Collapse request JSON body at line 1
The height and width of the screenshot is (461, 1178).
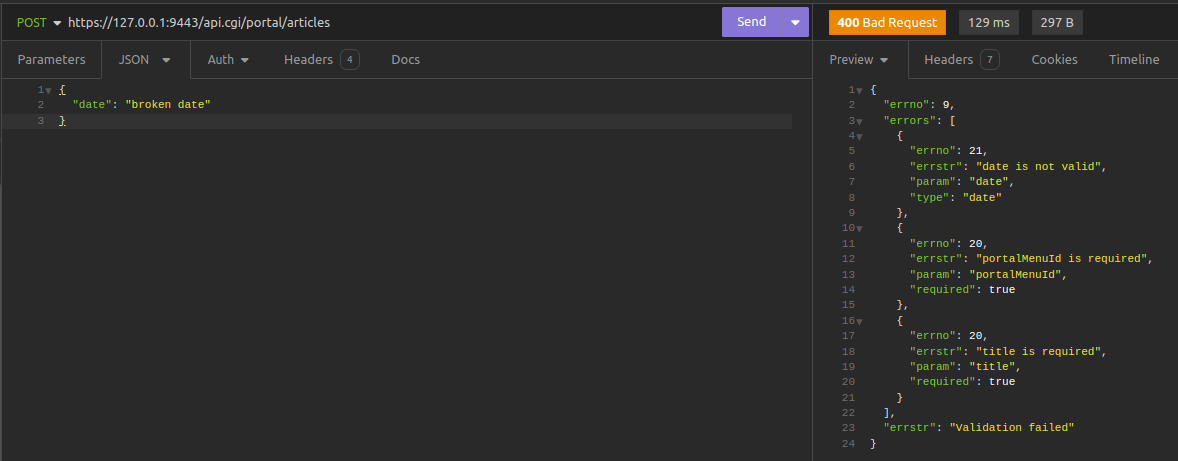pyautogui.click(x=48, y=90)
